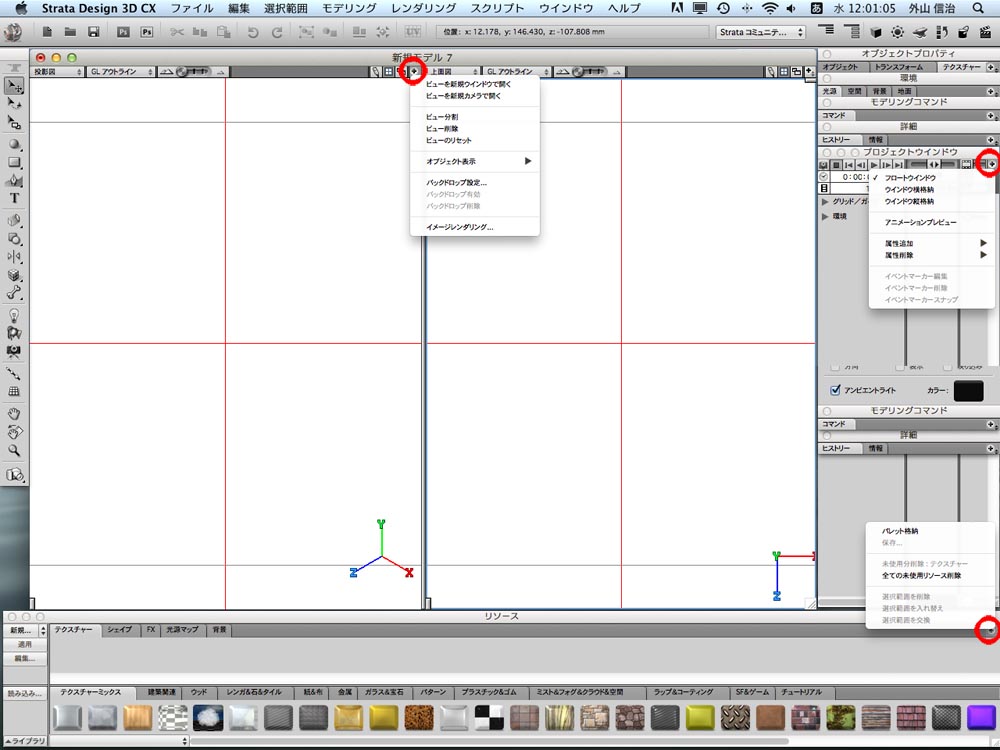Click the plus menu icon in Project Window
Image resolution: width=1000 pixels, height=750 pixels.
pyautogui.click(x=991, y=165)
